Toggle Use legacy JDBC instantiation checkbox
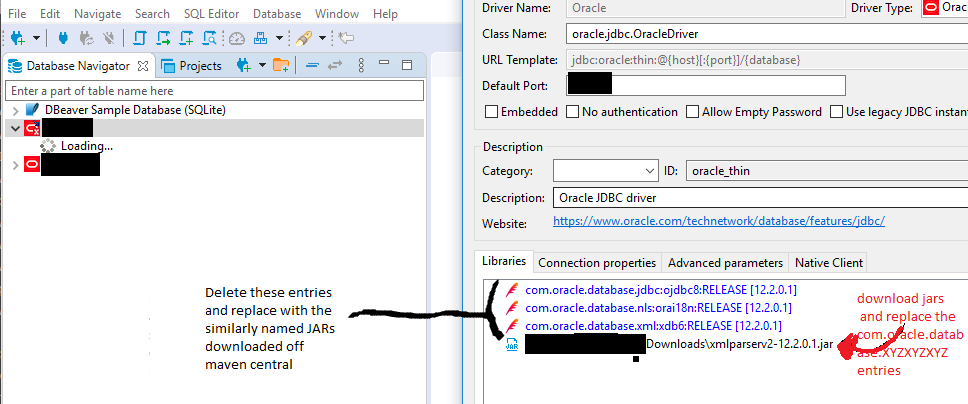This screenshot has width=968, height=404. click(836, 112)
